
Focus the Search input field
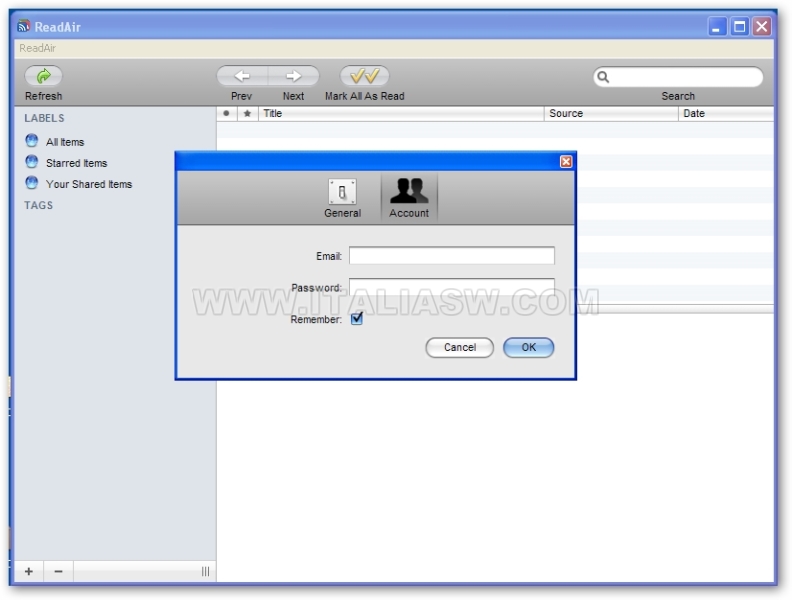tap(678, 77)
